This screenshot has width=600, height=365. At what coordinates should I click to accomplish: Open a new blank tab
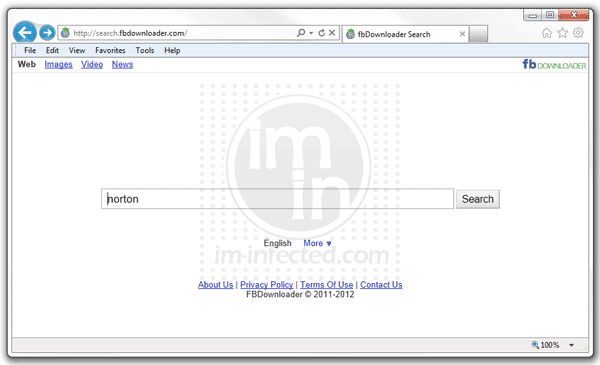click(x=478, y=34)
